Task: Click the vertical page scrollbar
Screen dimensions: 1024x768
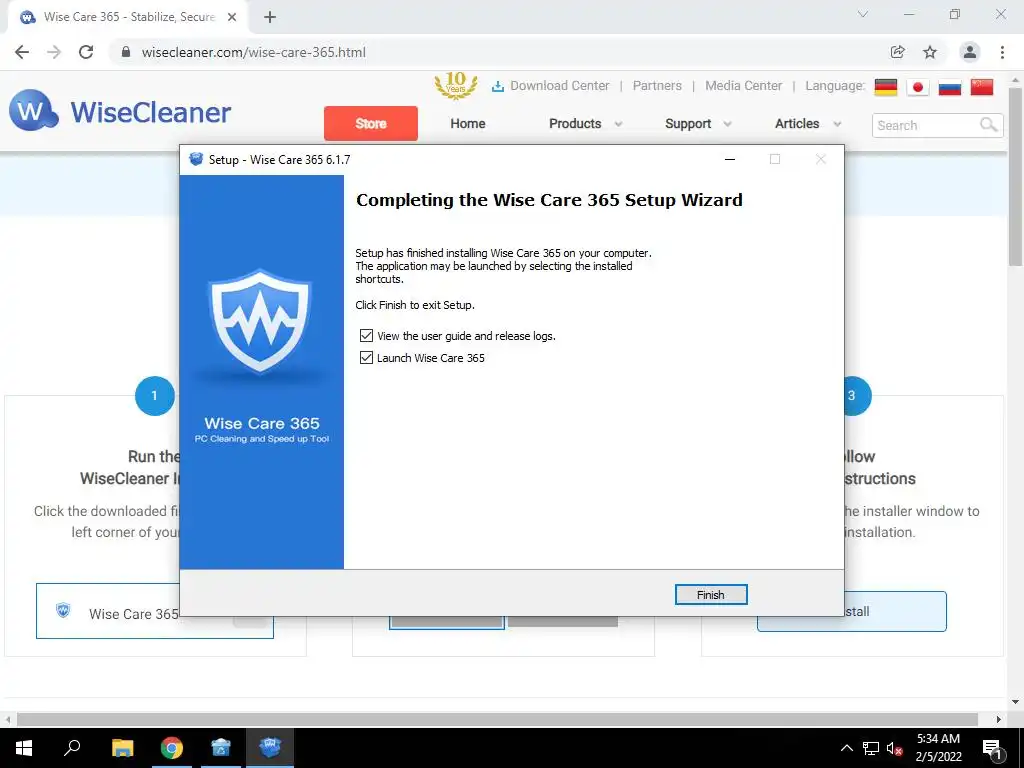Action: (1016, 176)
